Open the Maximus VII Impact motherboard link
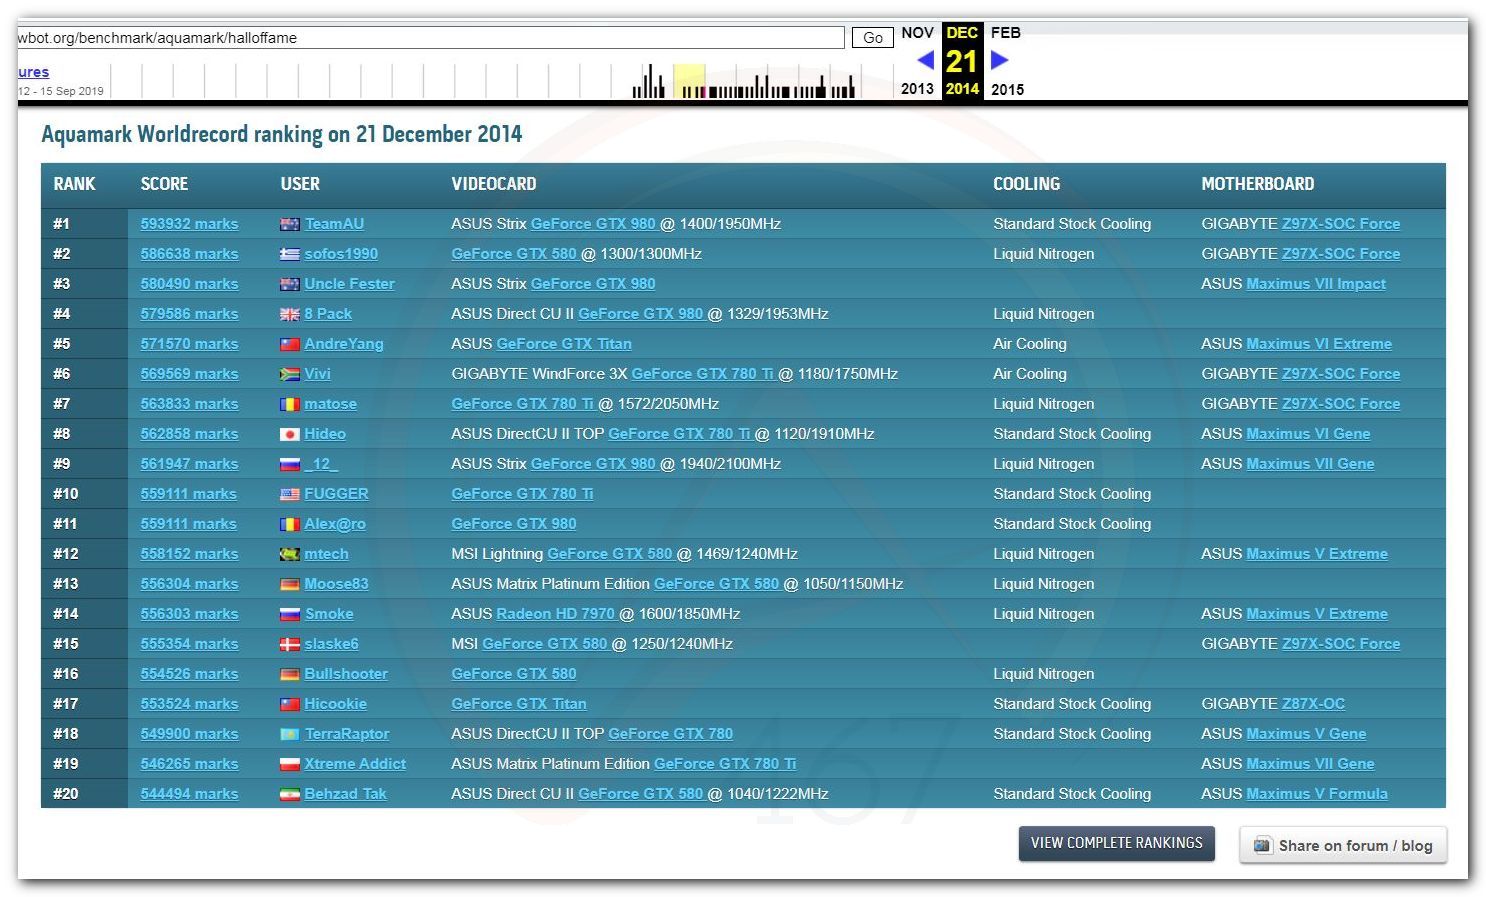Screen dimensions: 1486x897 click(1315, 284)
